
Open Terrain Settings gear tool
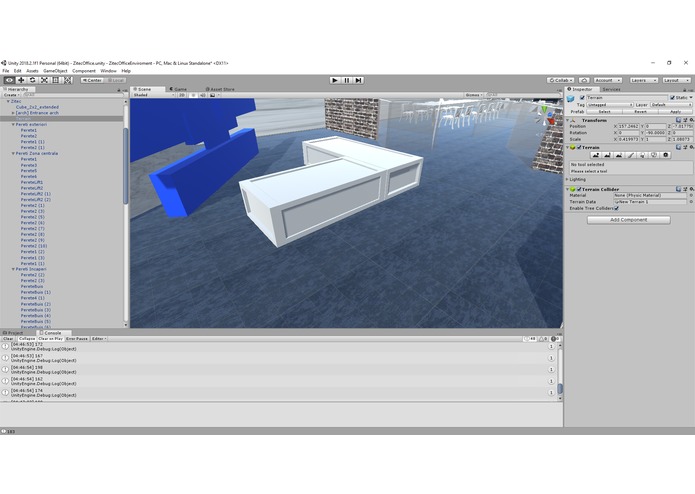coord(665,155)
